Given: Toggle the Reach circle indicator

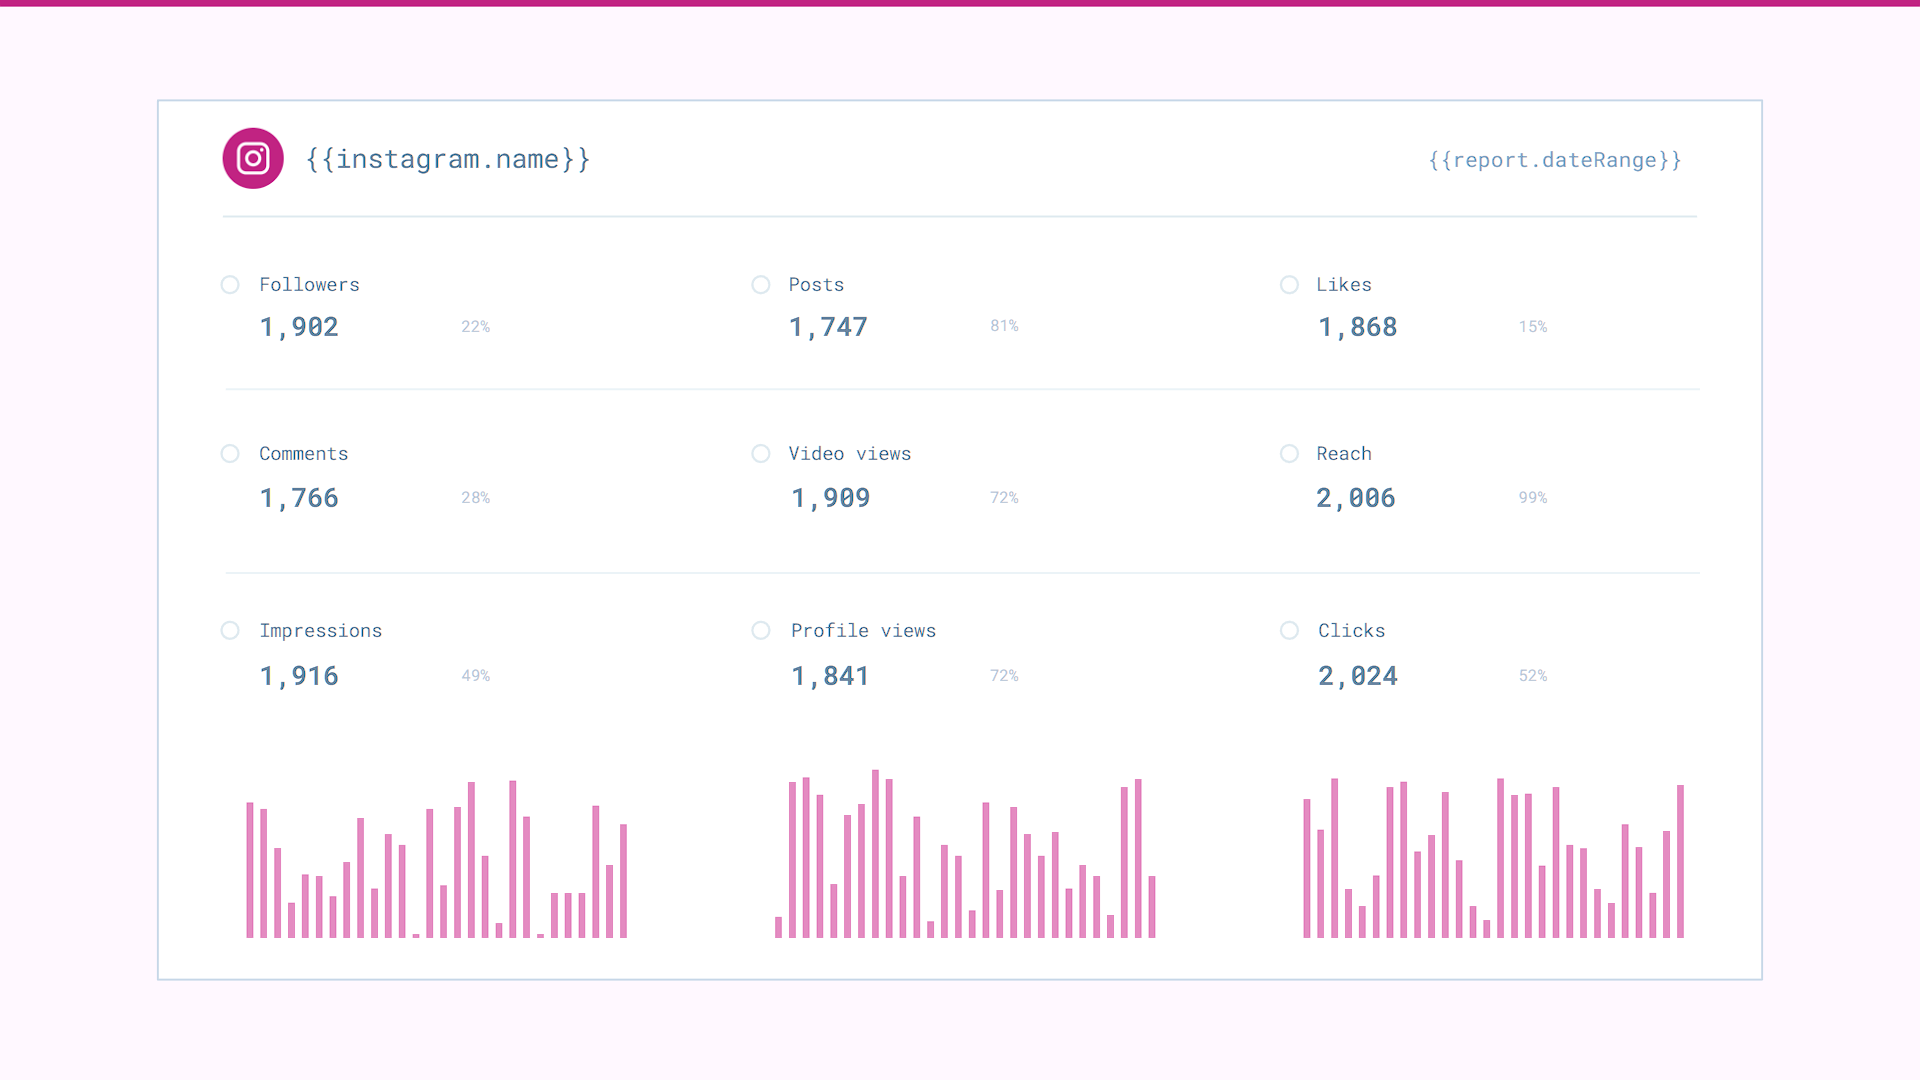Looking at the screenshot, I should click(1290, 454).
